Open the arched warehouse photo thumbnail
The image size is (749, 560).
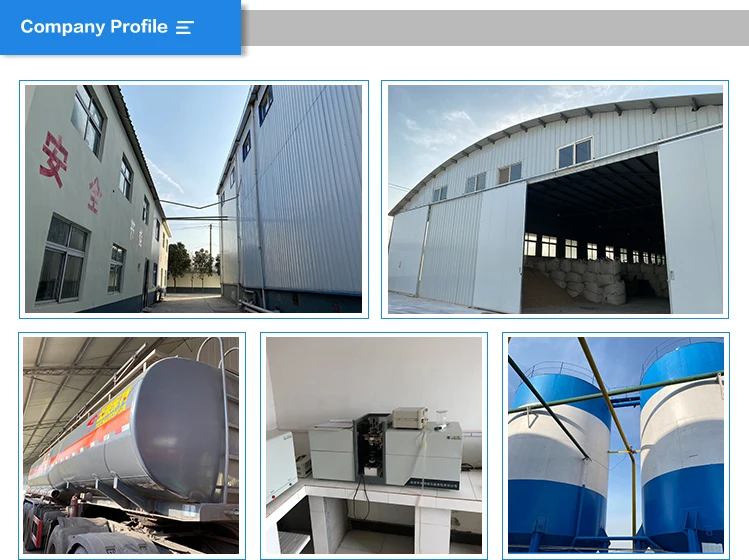click(x=555, y=199)
